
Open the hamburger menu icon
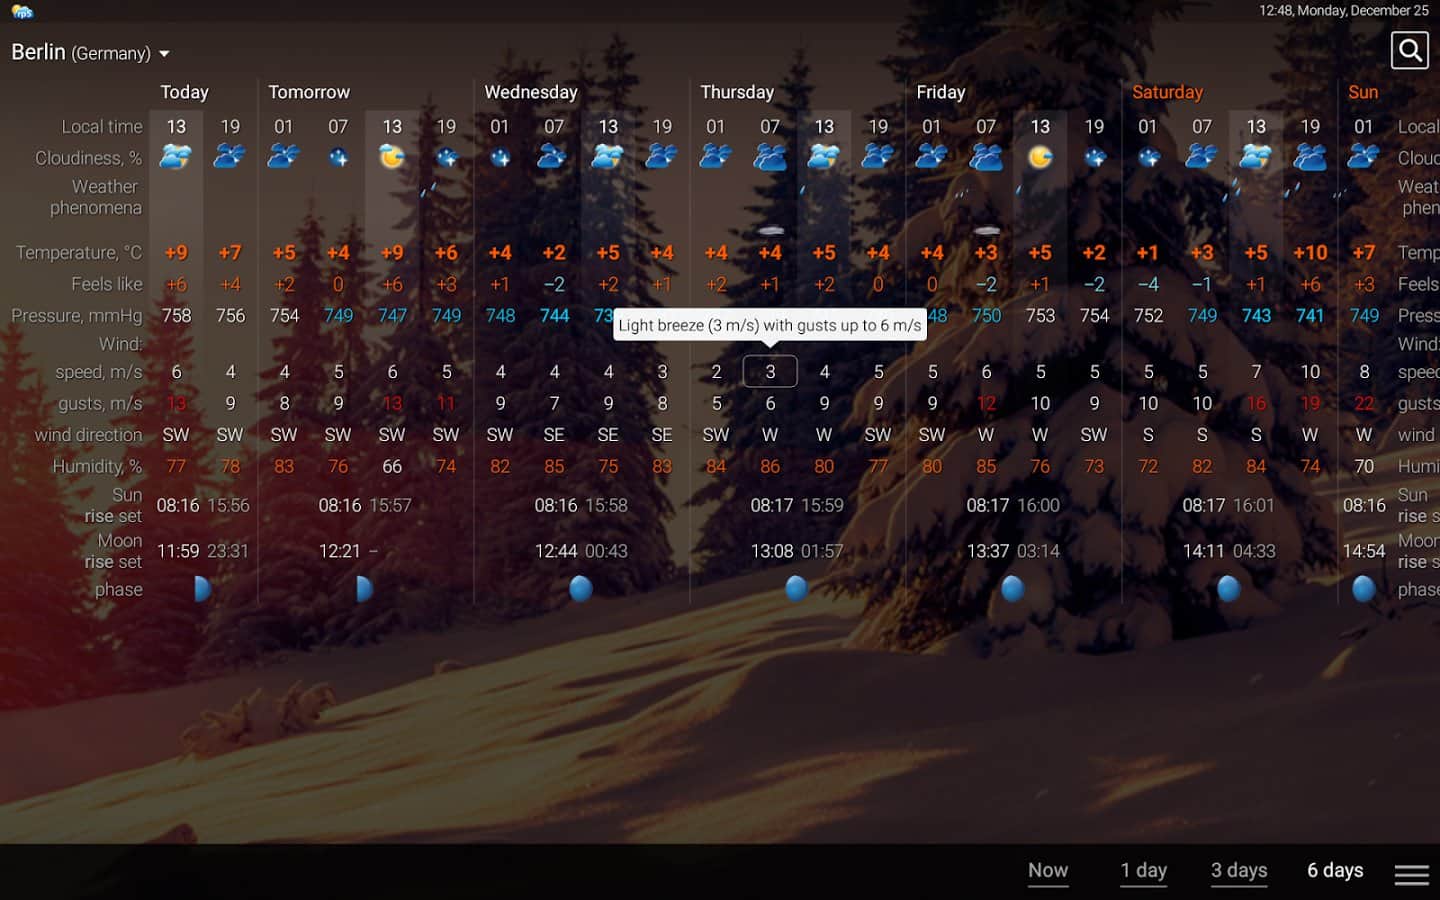pos(1411,873)
